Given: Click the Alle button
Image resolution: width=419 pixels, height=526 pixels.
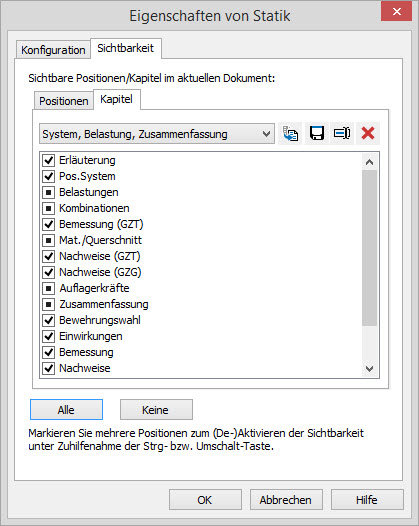Looking at the screenshot, I should (x=66, y=410).
